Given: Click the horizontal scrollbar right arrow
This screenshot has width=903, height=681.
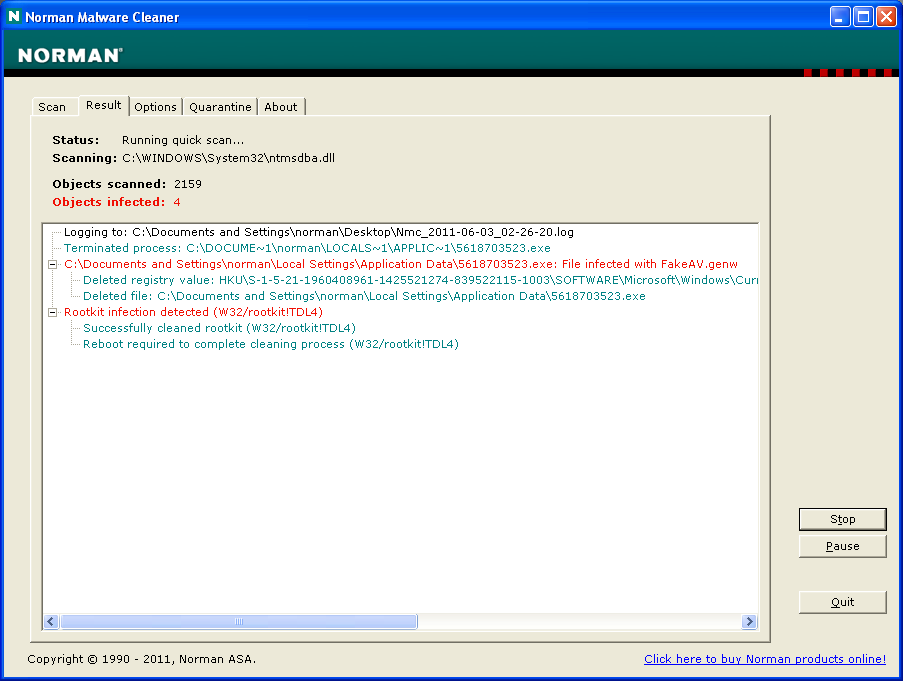Looking at the screenshot, I should click(749, 622).
